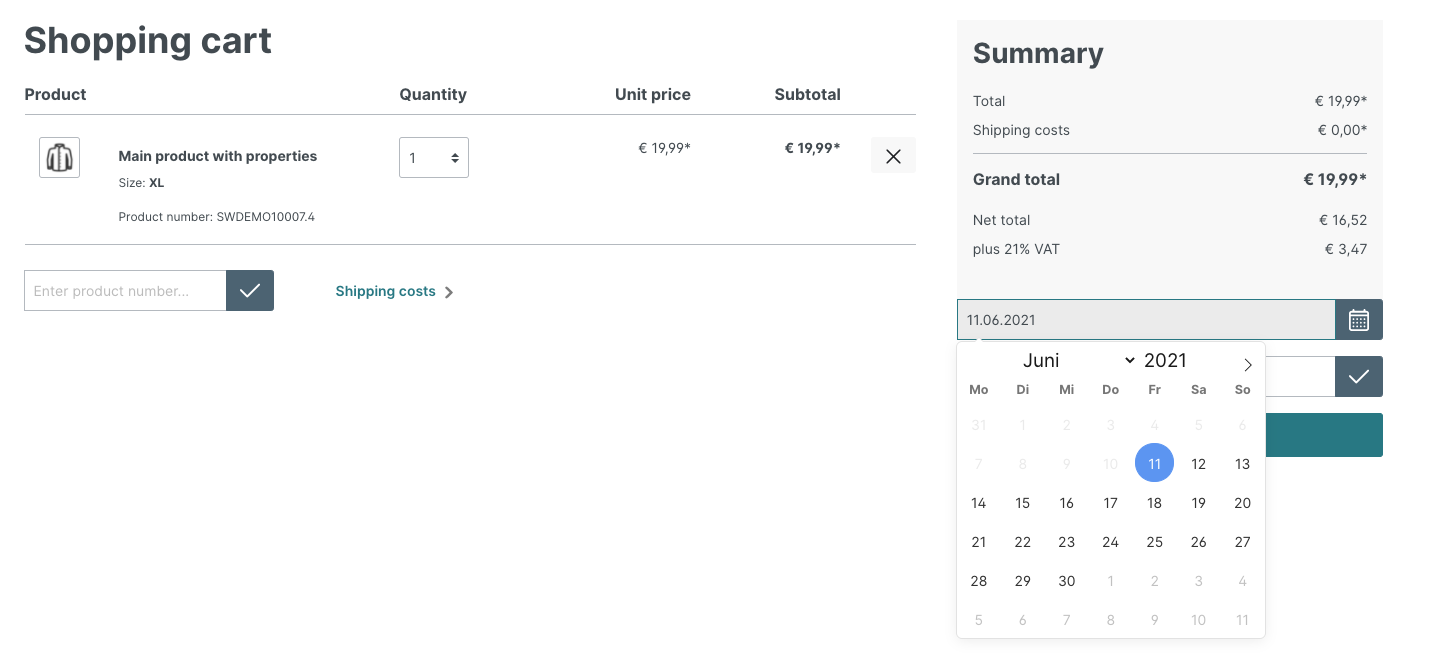This screenshot has width=1443, height=671.
Task: Click the calendar icon beside the date field
Action: pyautogui.click(x=1358, y=320)
